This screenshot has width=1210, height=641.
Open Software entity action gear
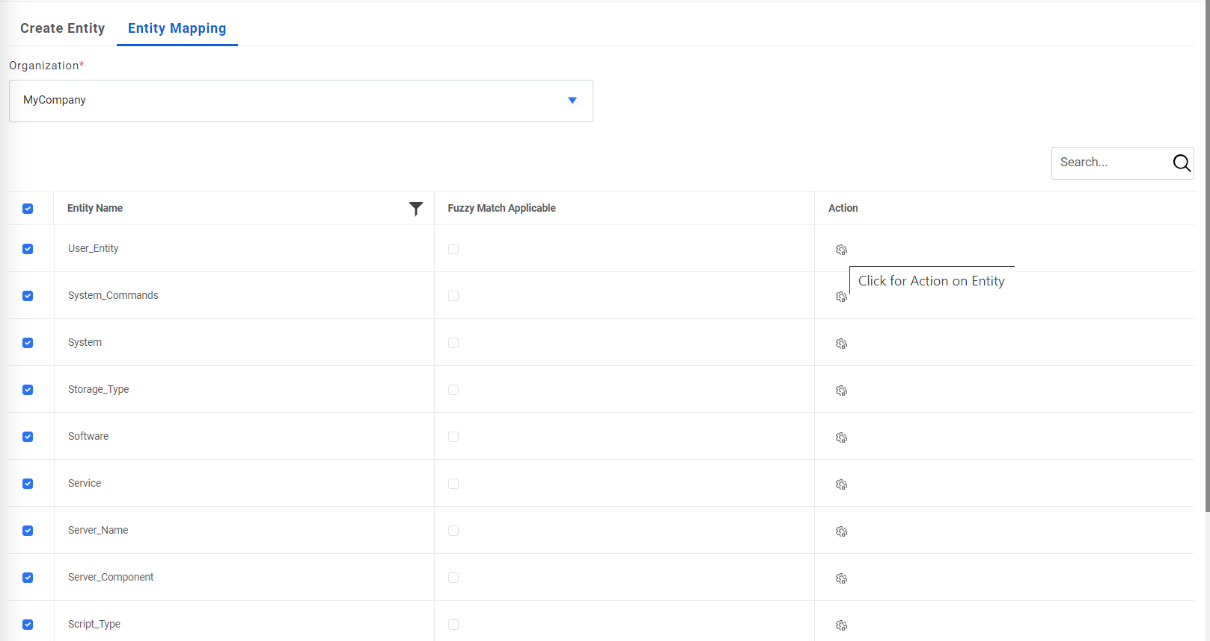(x=841, y=437)
